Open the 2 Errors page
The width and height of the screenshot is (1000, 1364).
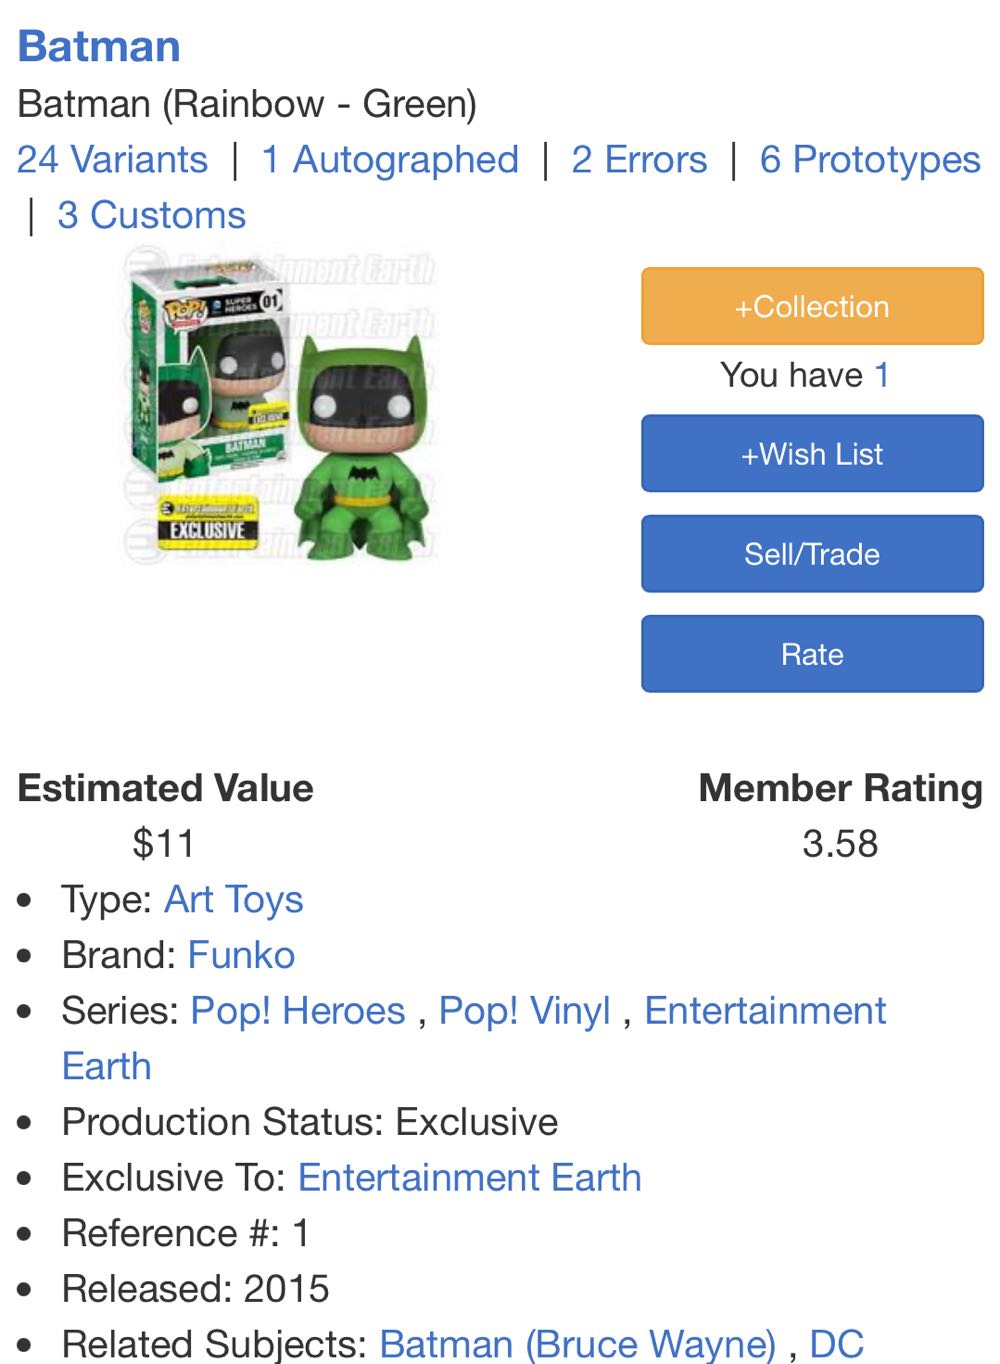click(639, 159)
